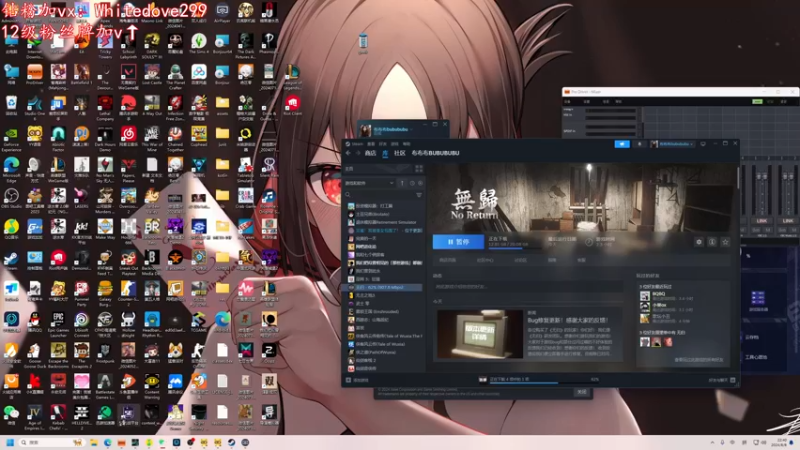
Task: Open No Return game info icon
Action: 712,242
